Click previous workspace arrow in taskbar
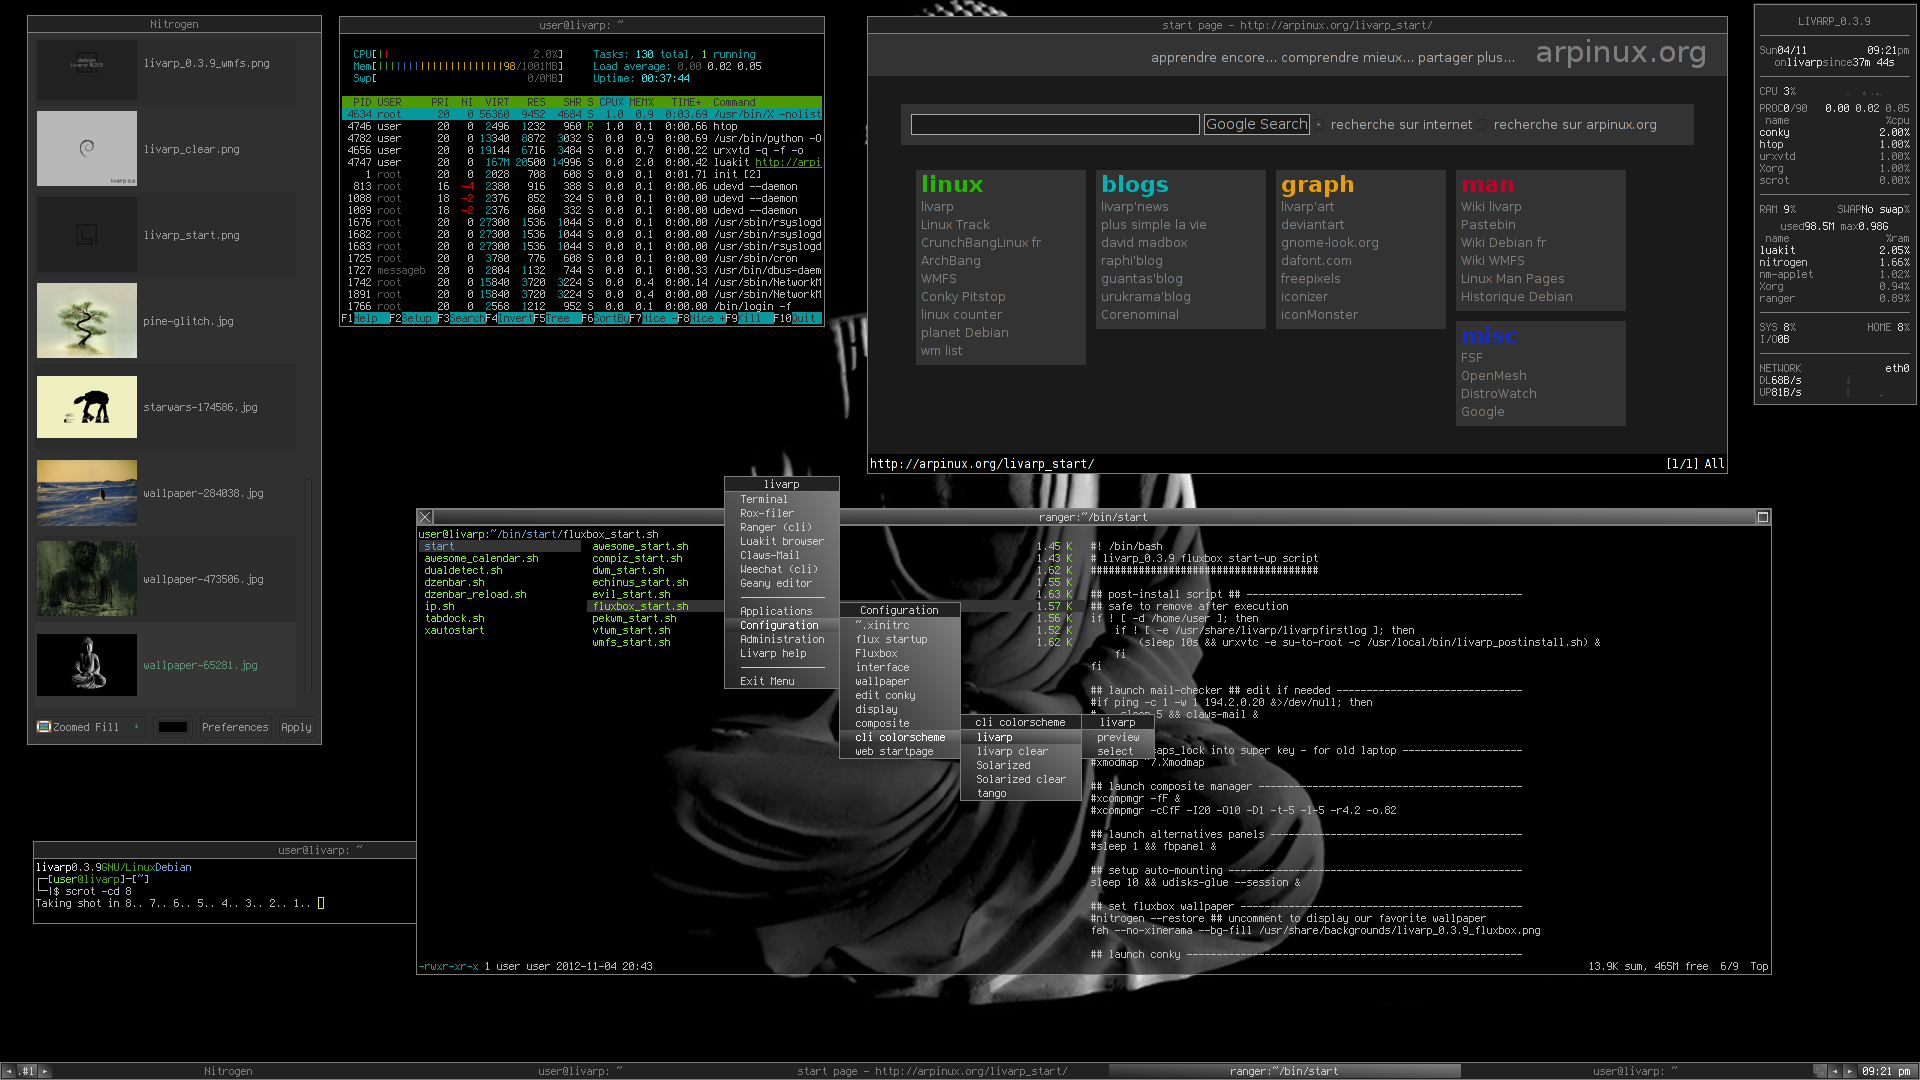Image resolution: width=1920 pixels, height=1080 pixels. (x=8, y=1071)
